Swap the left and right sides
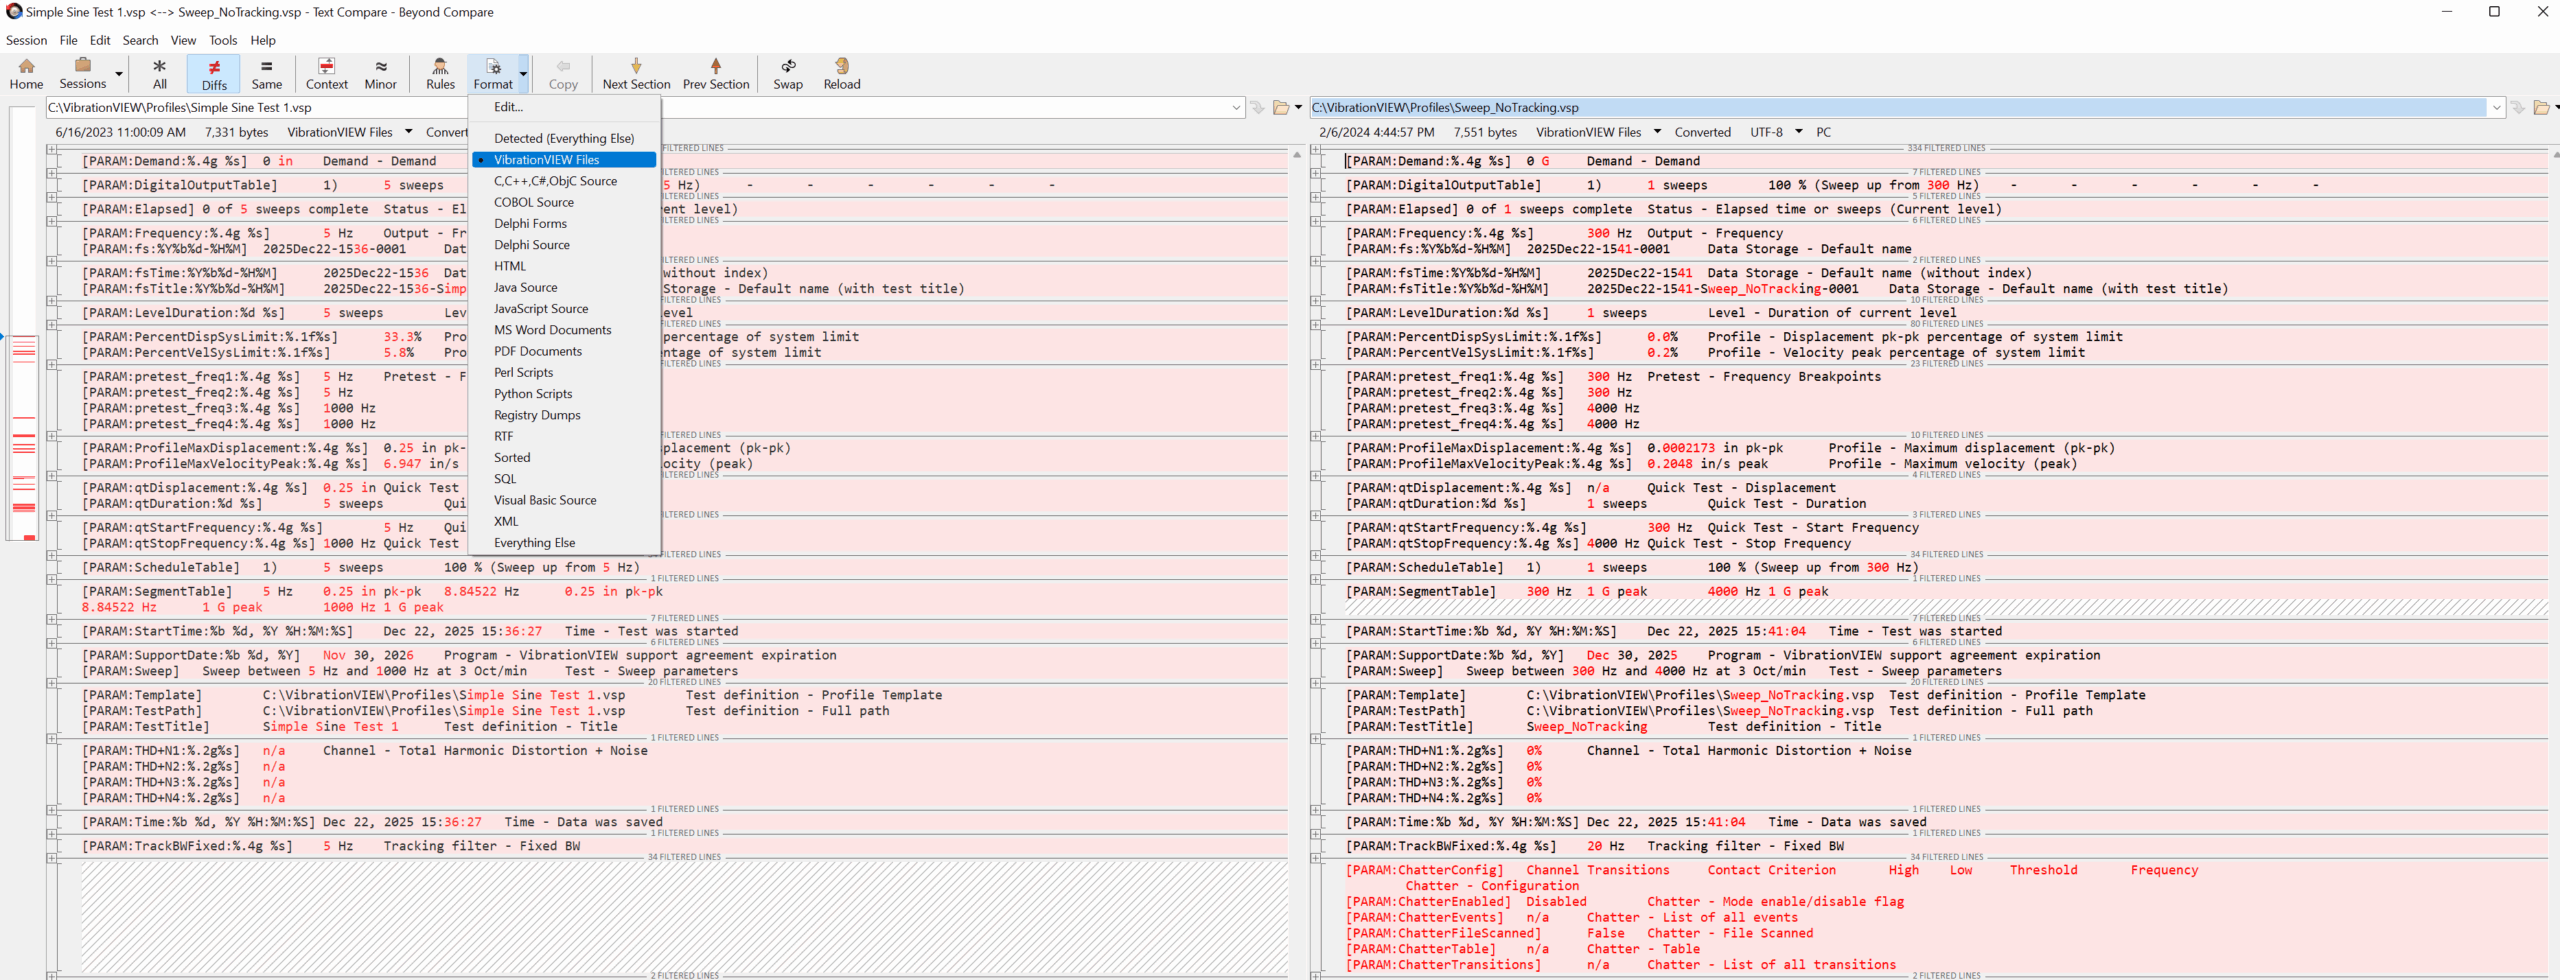The image size is (2560, 980). tap(788, 73)
